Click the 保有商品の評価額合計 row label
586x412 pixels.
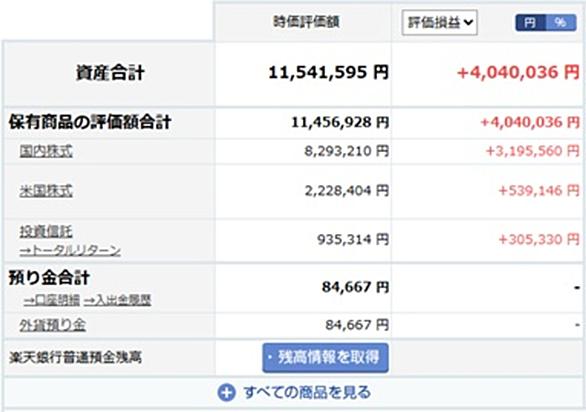[90, 122]
